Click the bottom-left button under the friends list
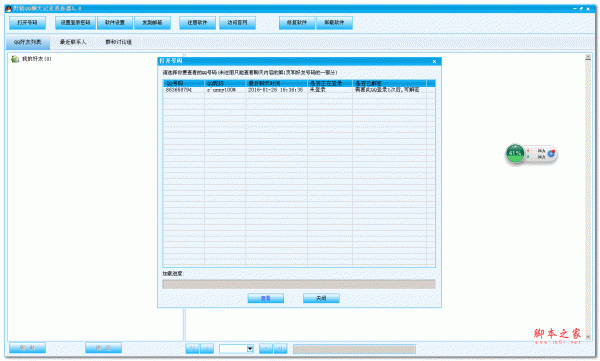The image size is (600, 361). [27, 348]
